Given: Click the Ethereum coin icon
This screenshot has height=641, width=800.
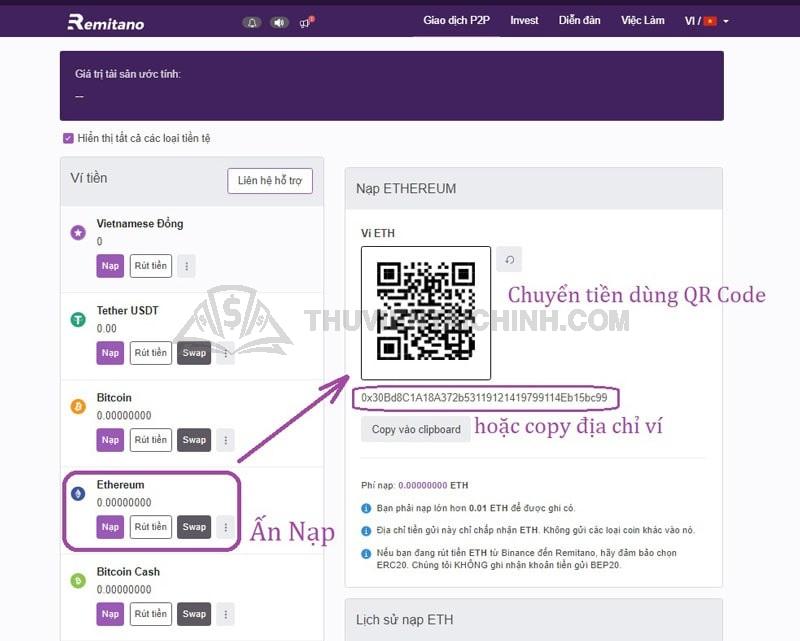Looking at the screenshot, I should (78, 494).
